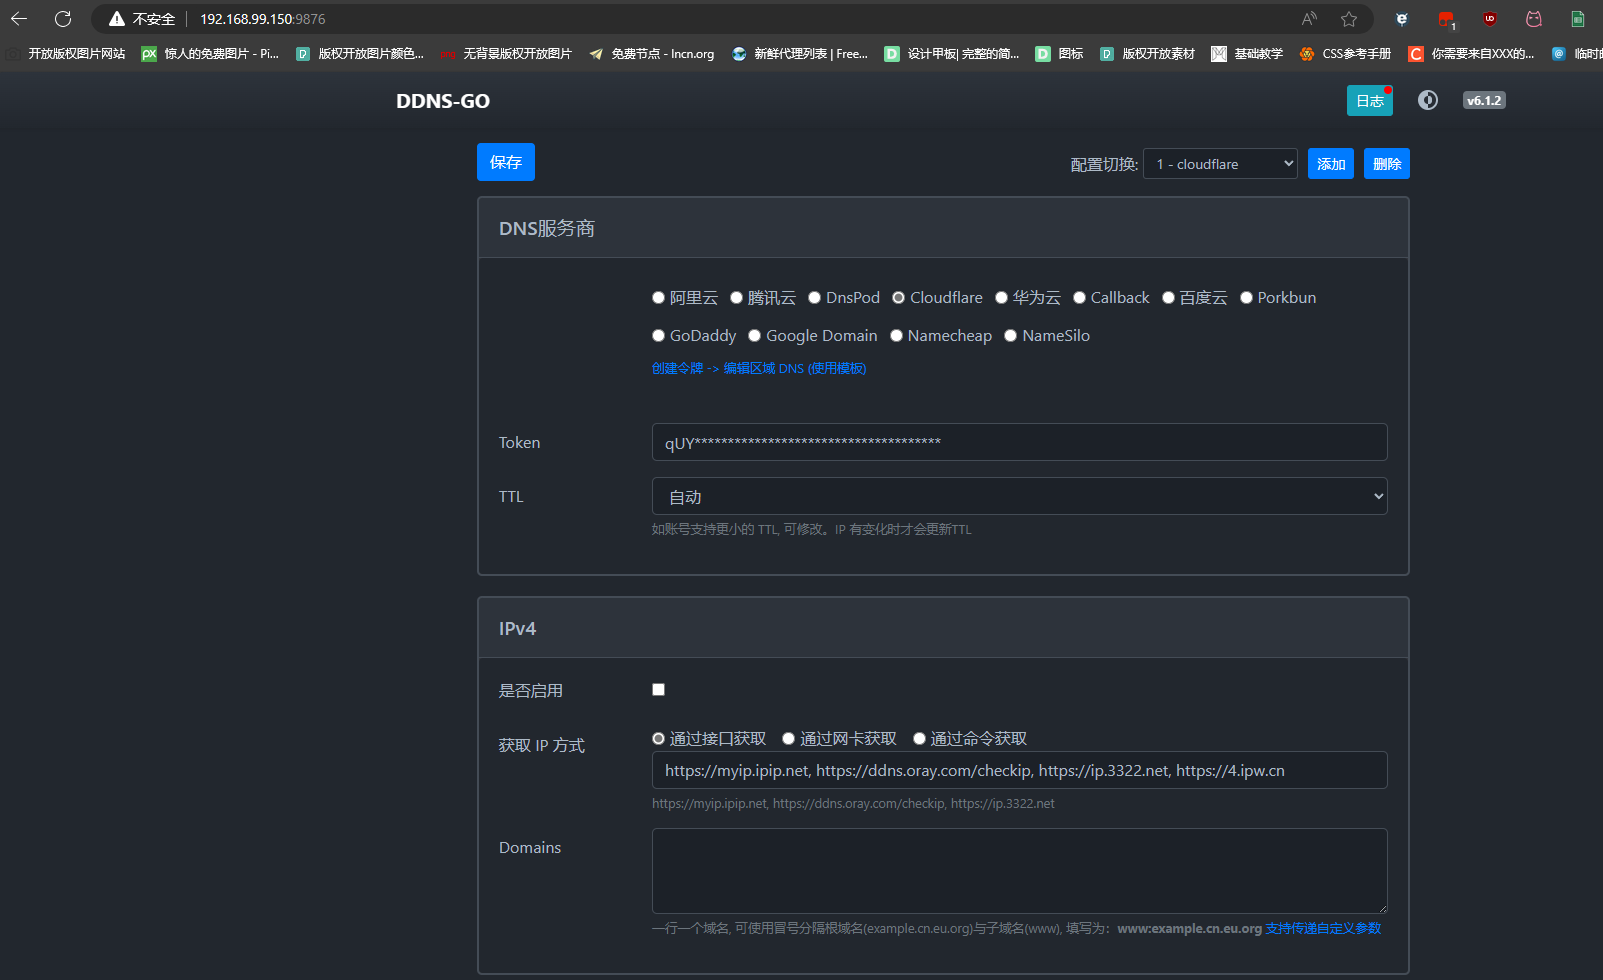Image resolution: width=1603 pixels, height=980 pixels.
Task: Open the 图标 bookmark
Action: click(1059, 54)
